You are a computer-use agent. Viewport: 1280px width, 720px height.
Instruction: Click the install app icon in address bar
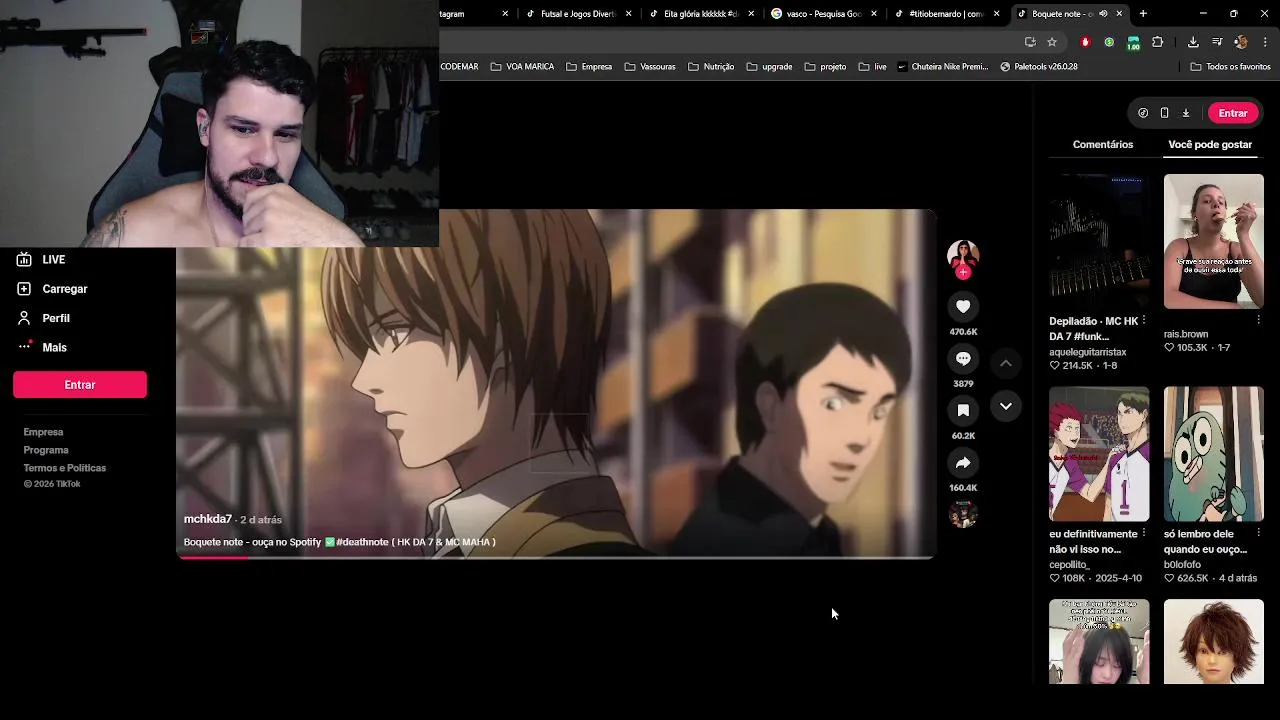click(1030, 42)
